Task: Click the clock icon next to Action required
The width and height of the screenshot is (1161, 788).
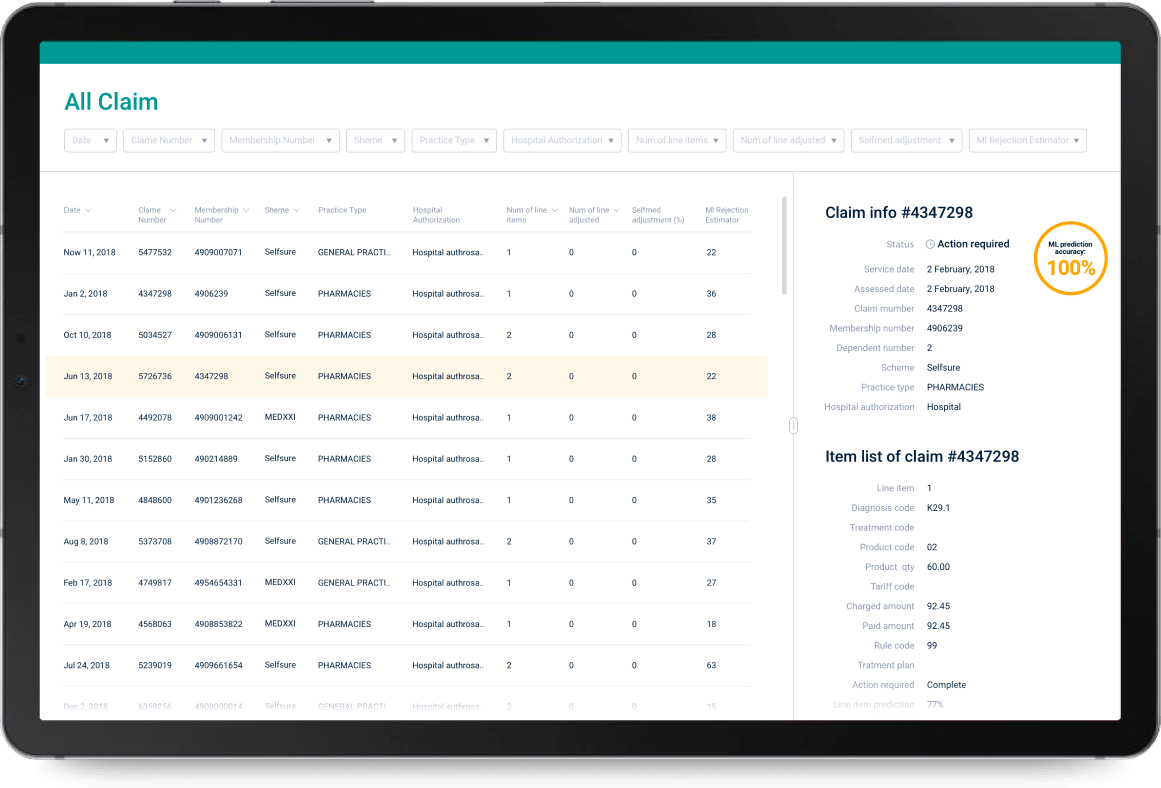Action: (x=929, y=243)
